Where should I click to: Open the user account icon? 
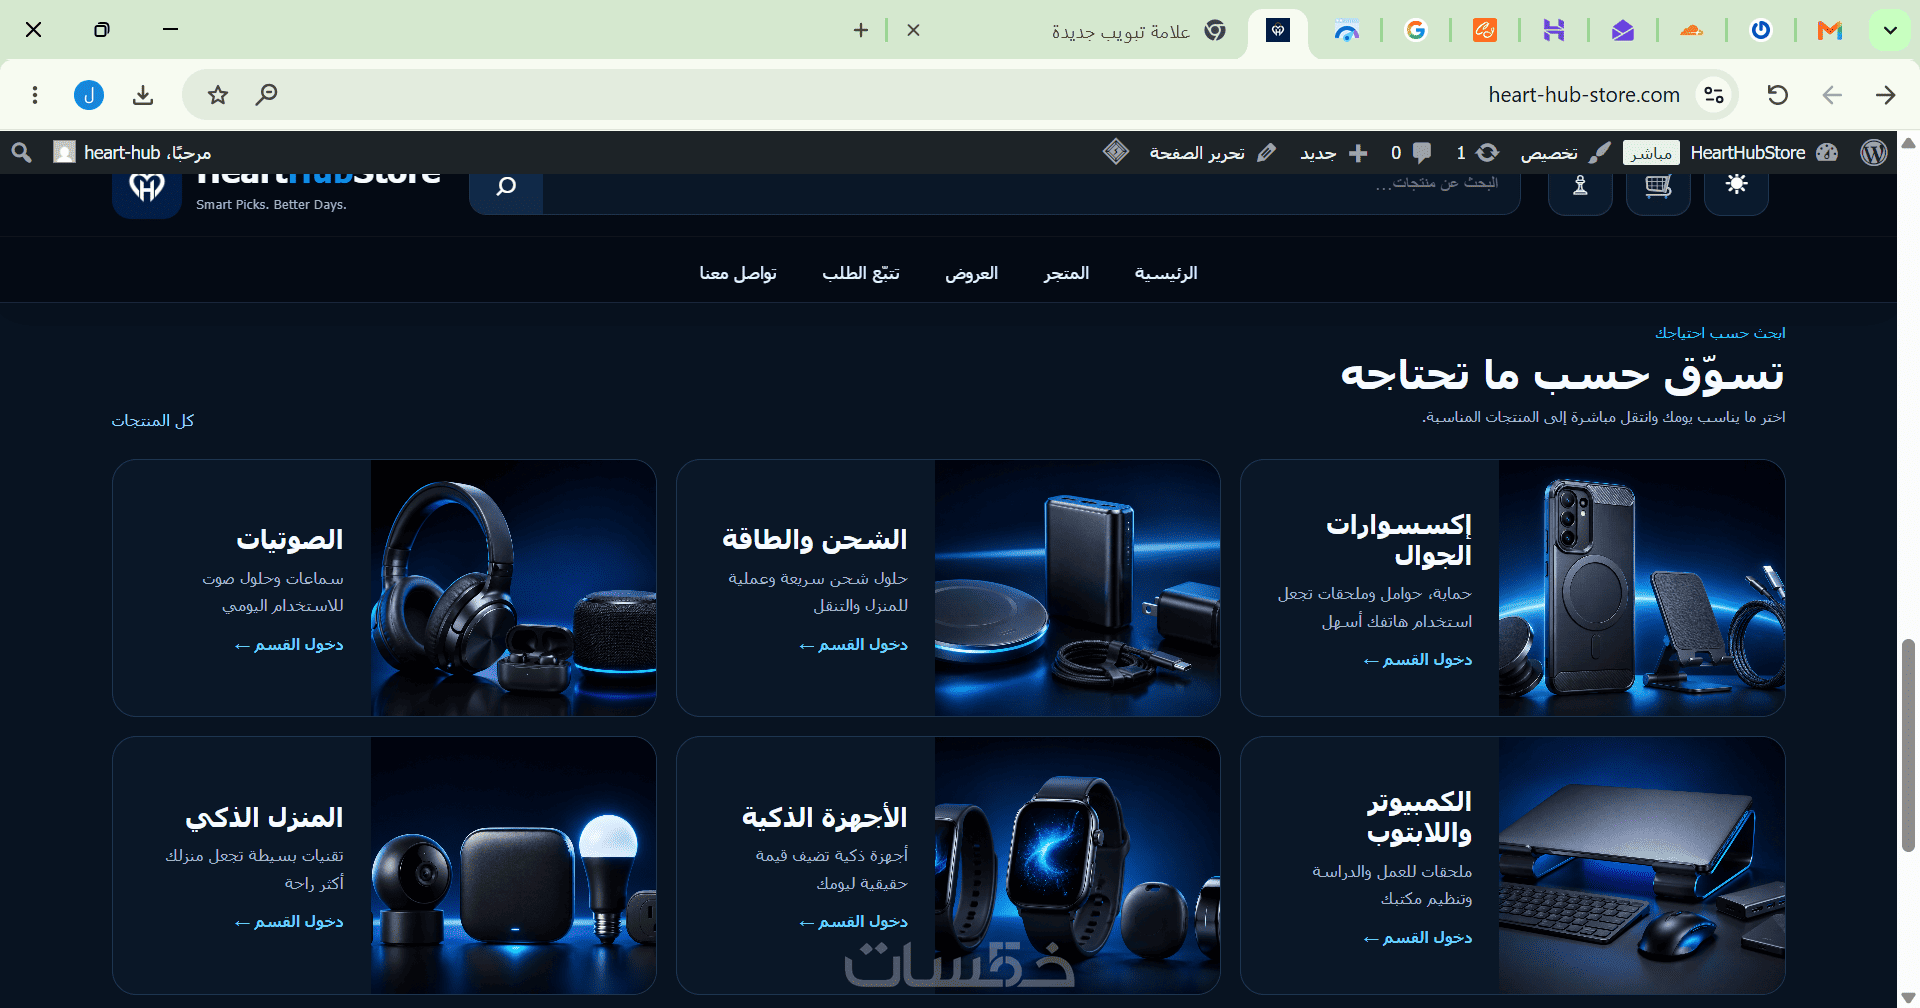(1580, 186)
